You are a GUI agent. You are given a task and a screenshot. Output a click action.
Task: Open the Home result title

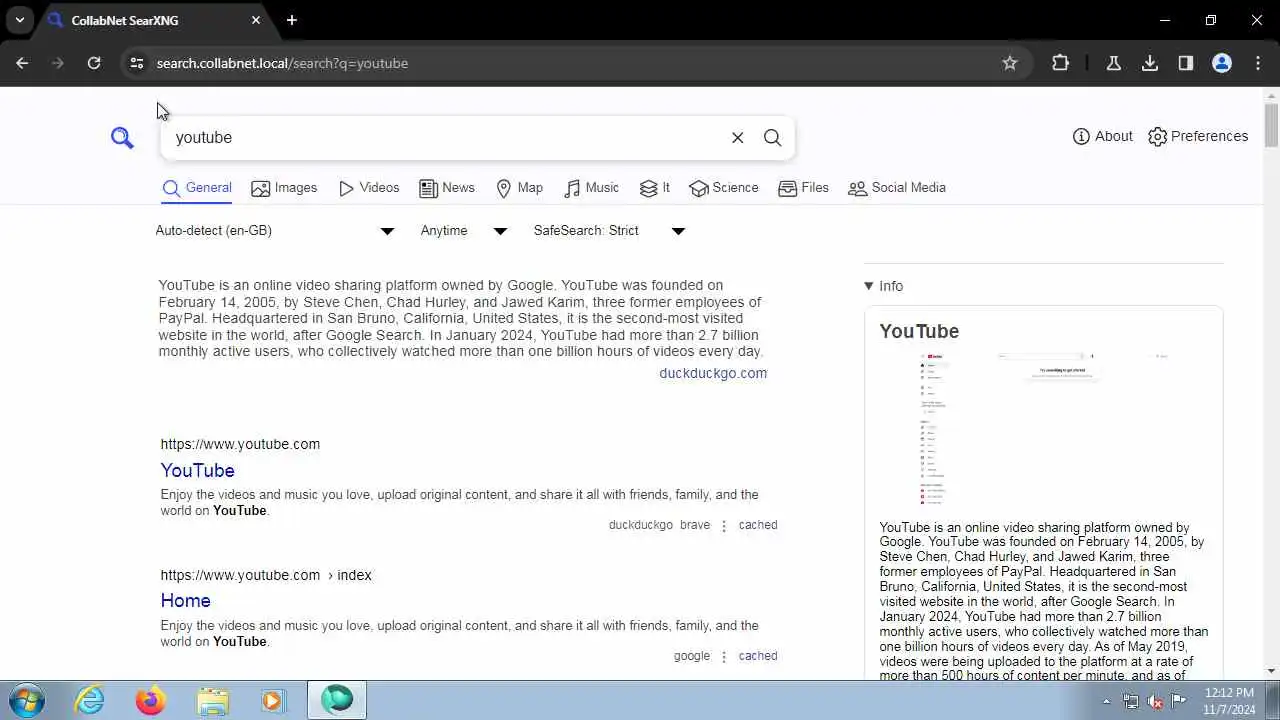186,601
